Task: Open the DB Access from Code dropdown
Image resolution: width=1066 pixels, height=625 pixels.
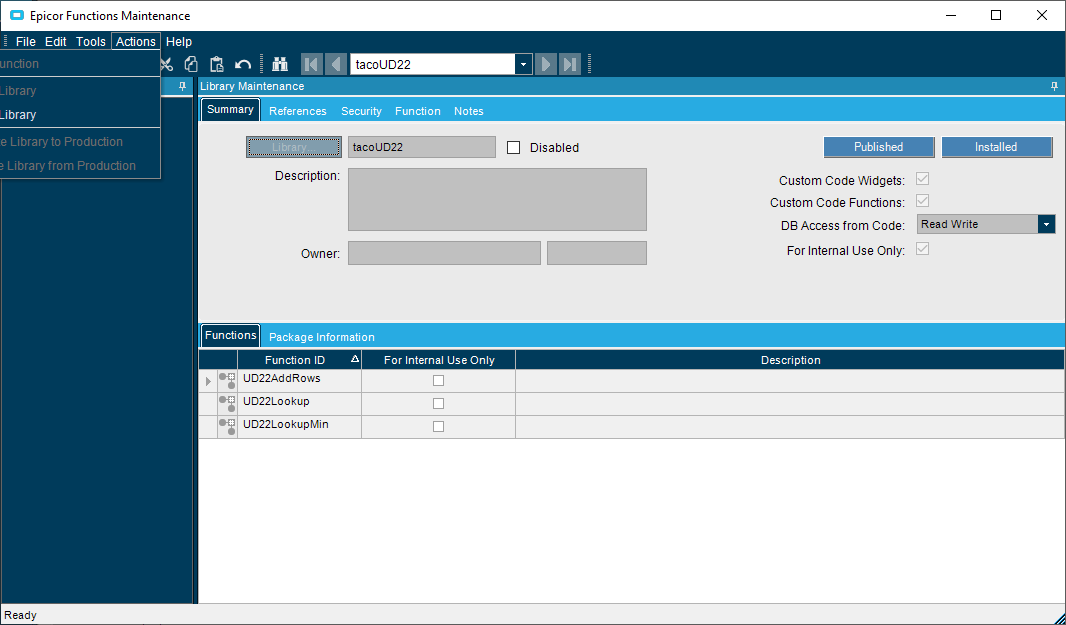Action: [1046, 224]
